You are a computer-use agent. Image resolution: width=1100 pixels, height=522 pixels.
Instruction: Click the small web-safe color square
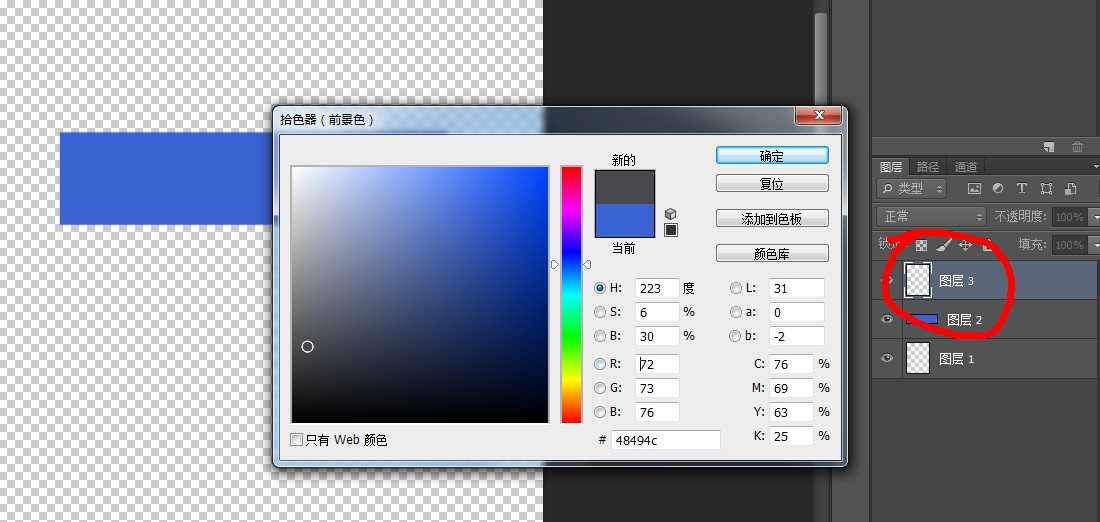tap(671, 229)
